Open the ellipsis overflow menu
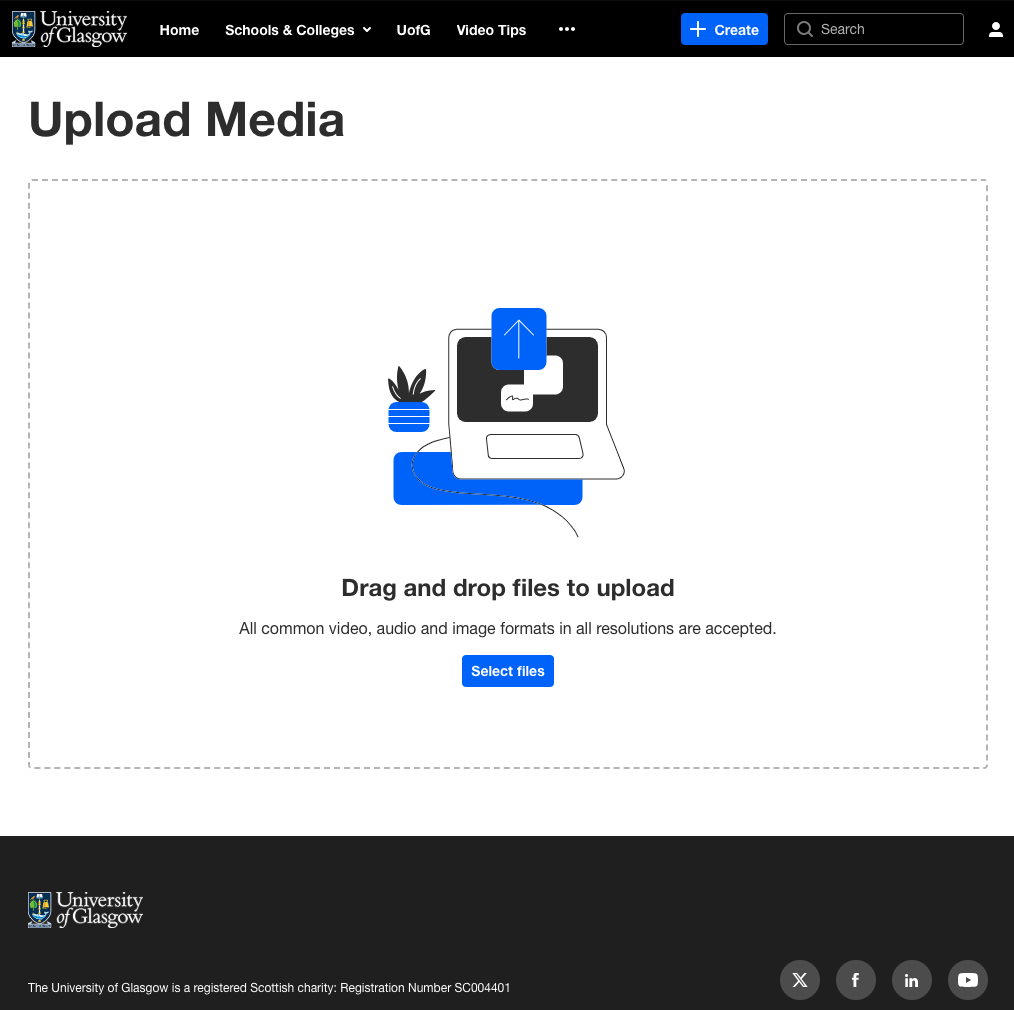The image size is (1014, 1010). 567,30
